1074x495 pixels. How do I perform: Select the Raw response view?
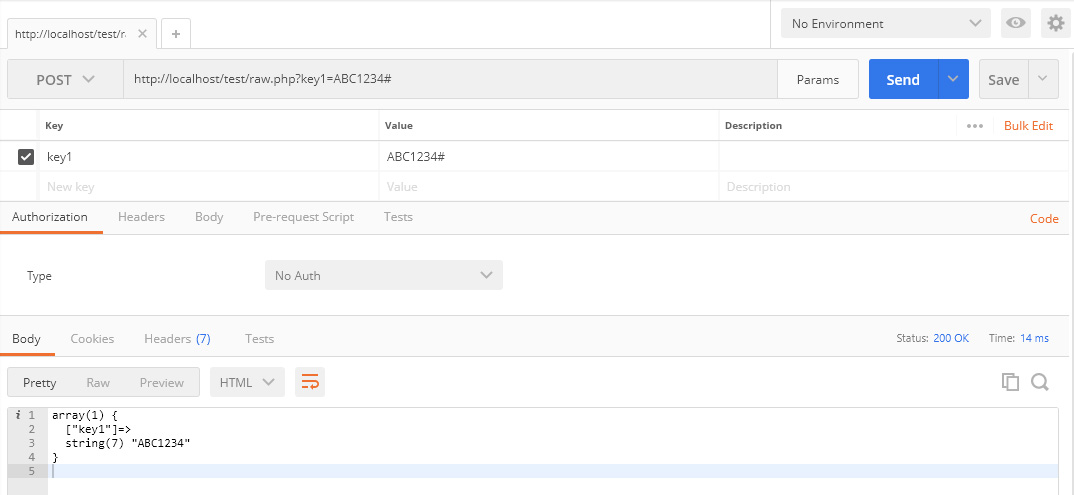(98, 382)
